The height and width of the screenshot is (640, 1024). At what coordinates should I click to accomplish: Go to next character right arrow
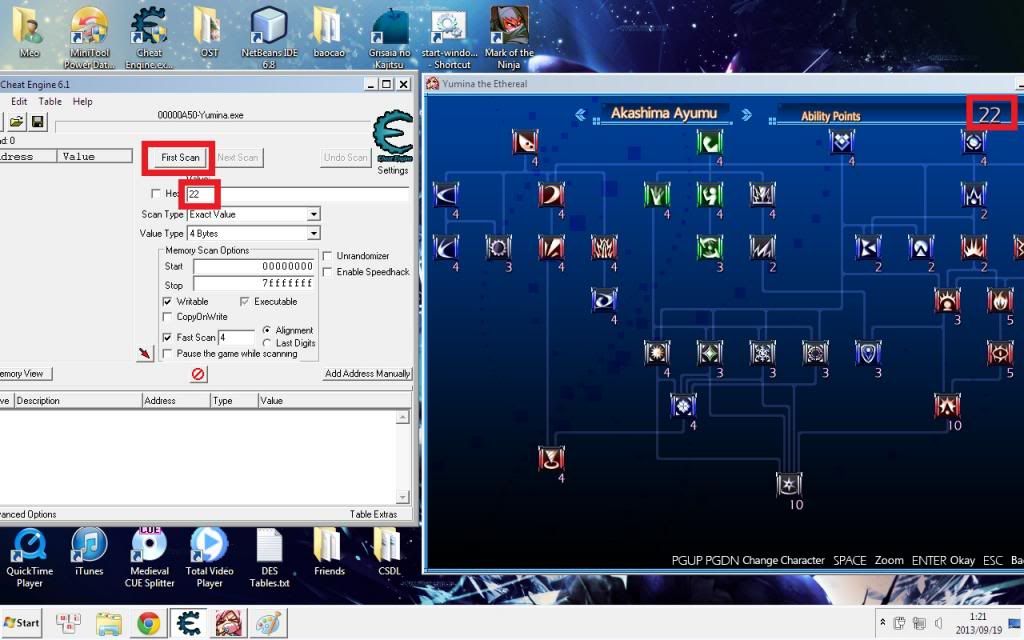(746, 115)
